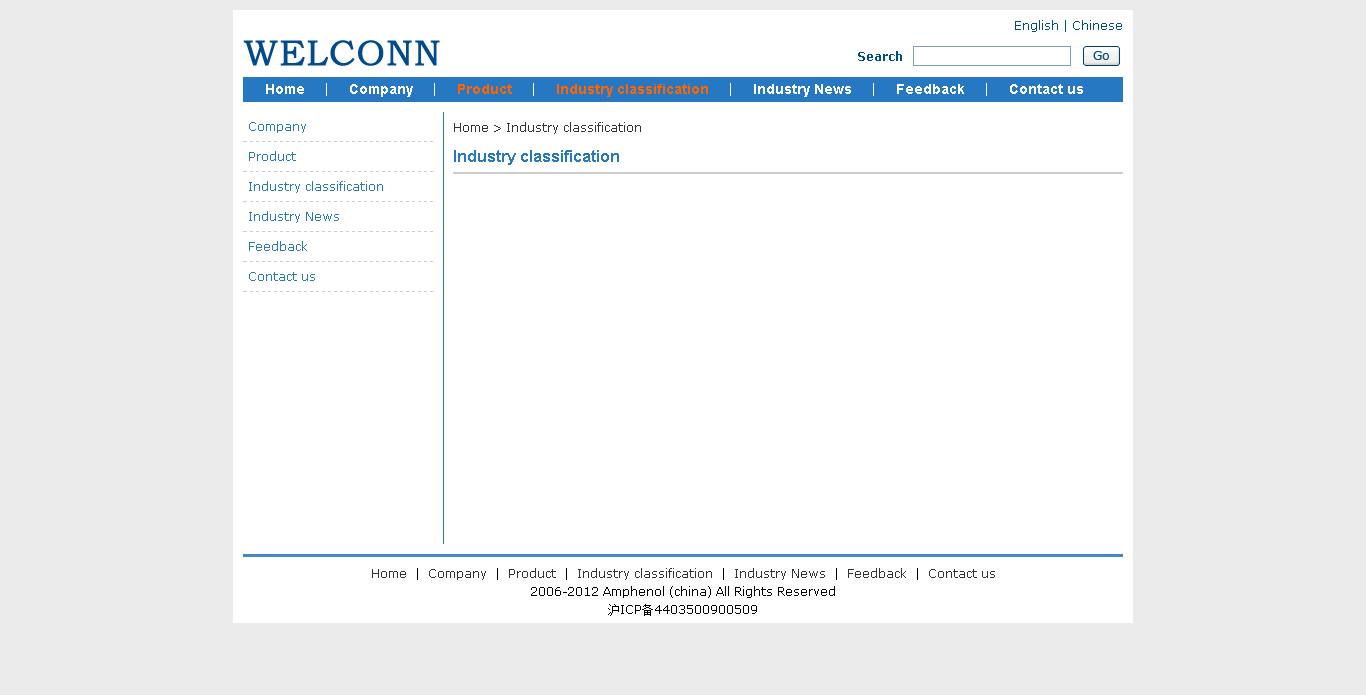The height and width of the screenshot is (695, 1366).
Task: Open the footer Contact us link
Action: click(961, 574)
